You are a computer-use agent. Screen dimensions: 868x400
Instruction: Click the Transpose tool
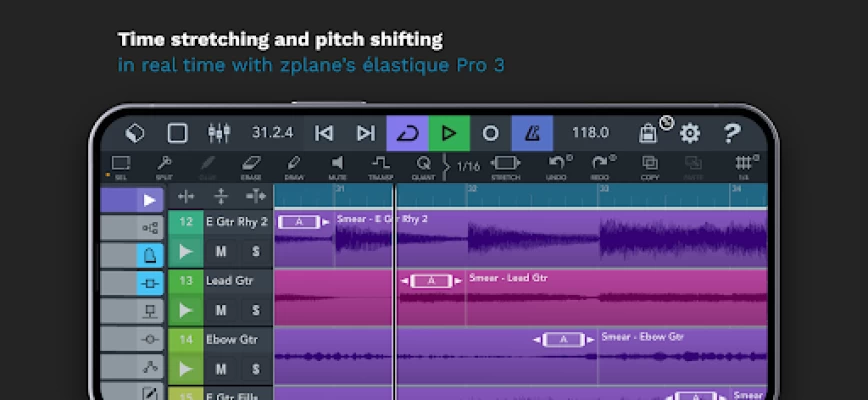coord(380,165)
